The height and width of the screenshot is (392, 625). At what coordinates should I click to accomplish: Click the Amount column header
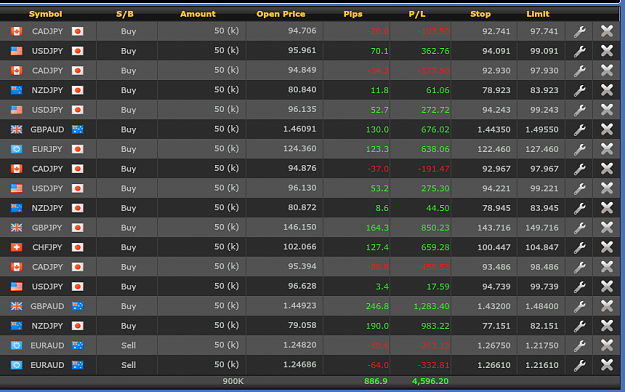[198, 14]
